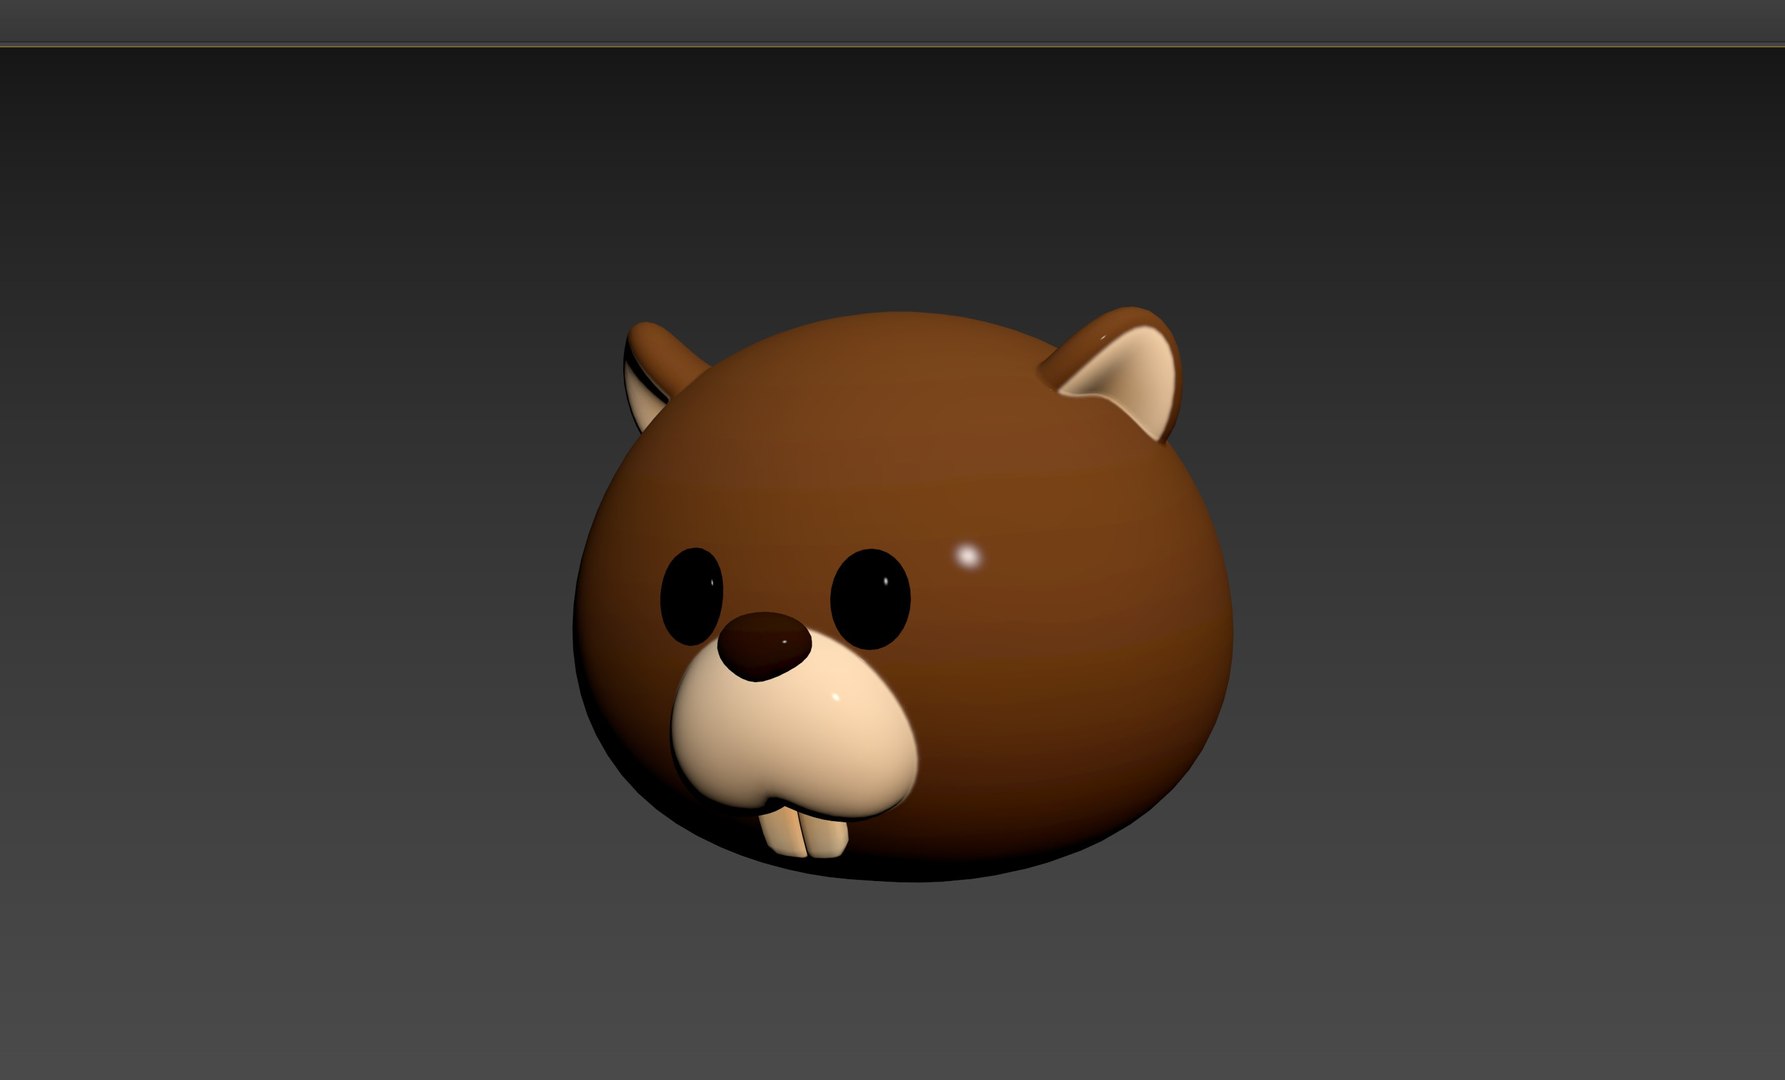Select the black eye nearest the highlight spot
The width and height of the screenshot is (1785, 1080).
pos(870,599)
